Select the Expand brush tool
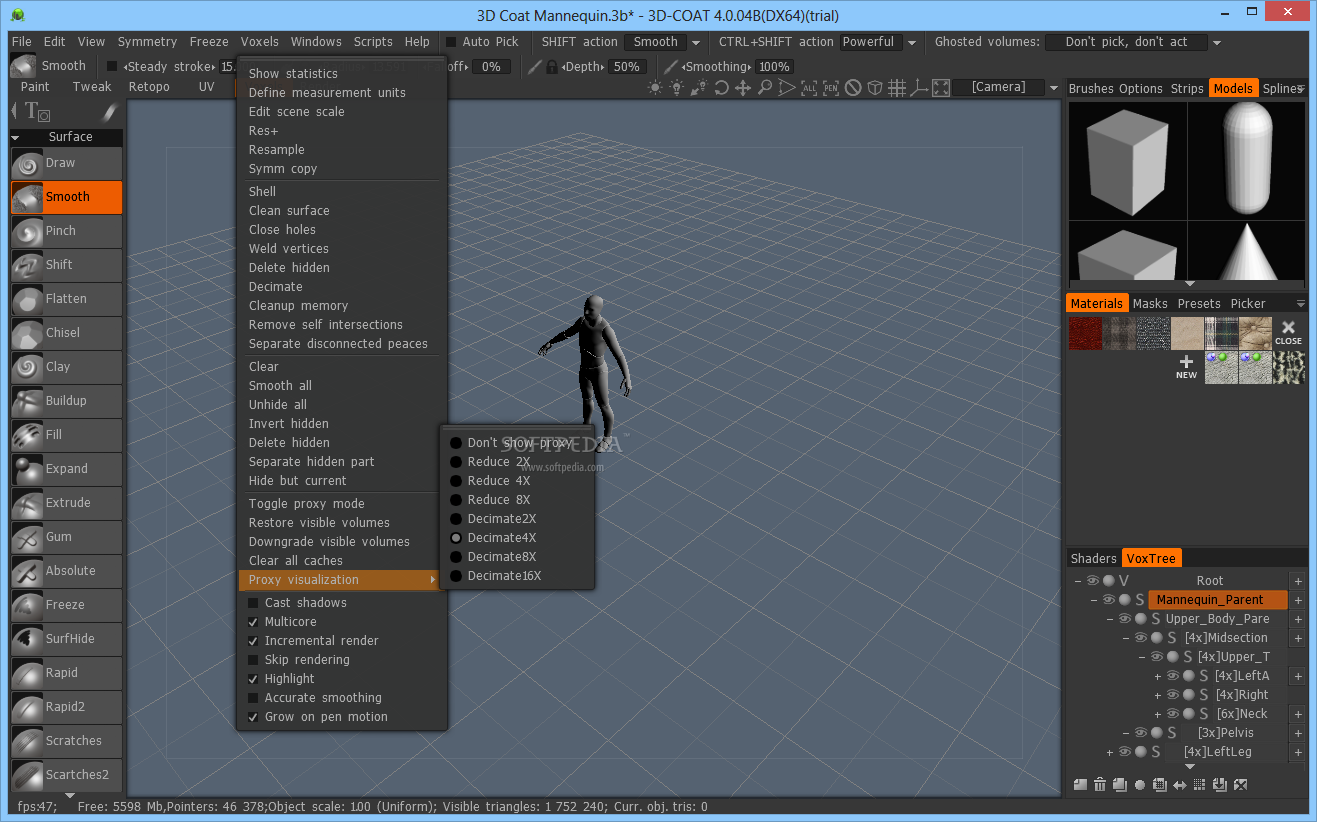1317x822 pixels. point(66,469)
